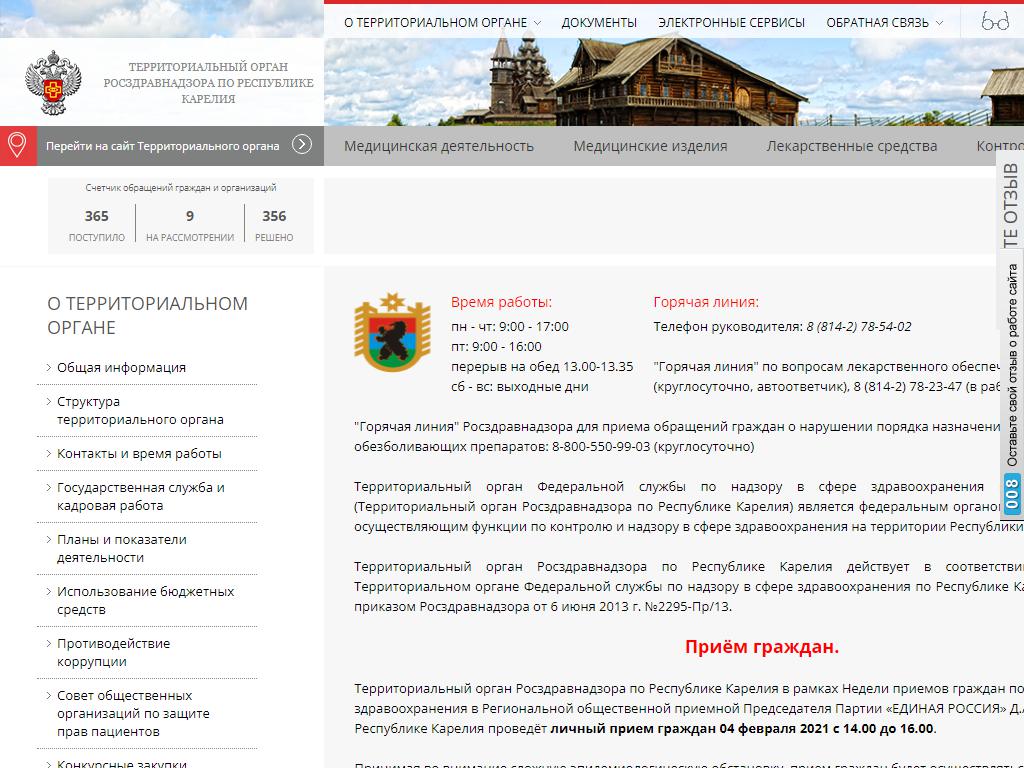This screenshot has height=768, width=1024.
Task: Expand the 'О территориальном органе' top menu
Action: point(442,22)
